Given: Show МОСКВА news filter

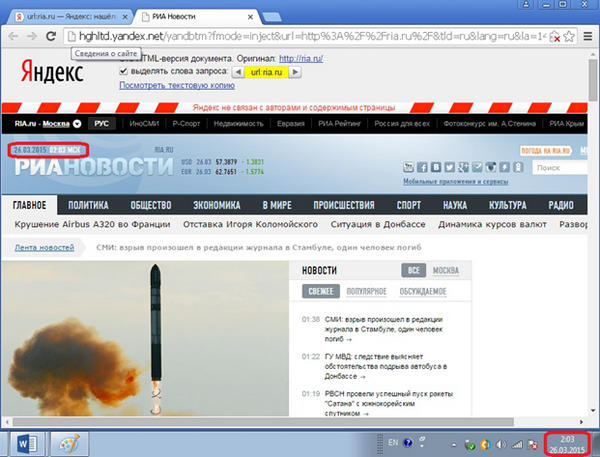Looking at the screenshot, I should (445, 271).
